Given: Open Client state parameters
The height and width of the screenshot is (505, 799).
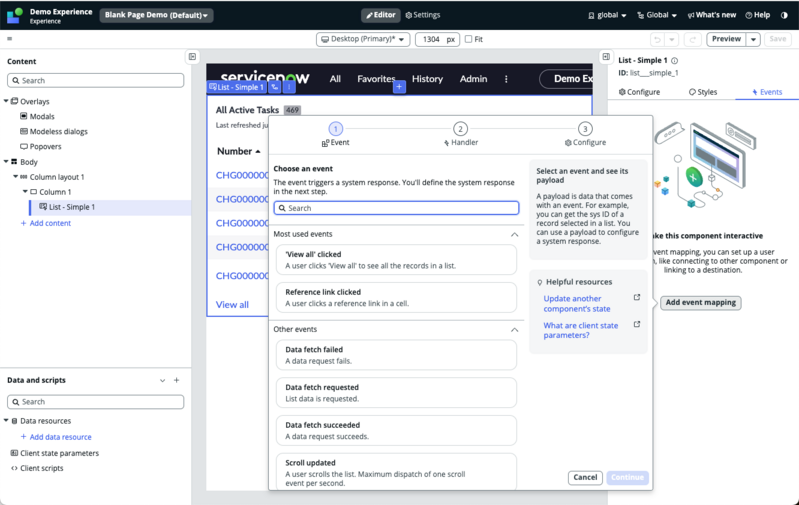Looking at the screenshot, I should click(60, 453).
